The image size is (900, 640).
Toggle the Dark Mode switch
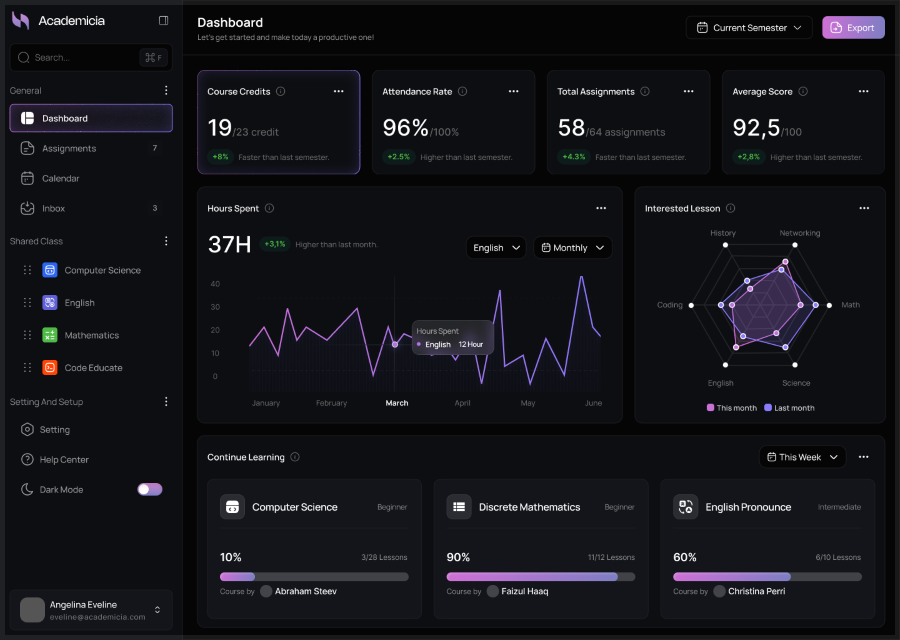150,490
